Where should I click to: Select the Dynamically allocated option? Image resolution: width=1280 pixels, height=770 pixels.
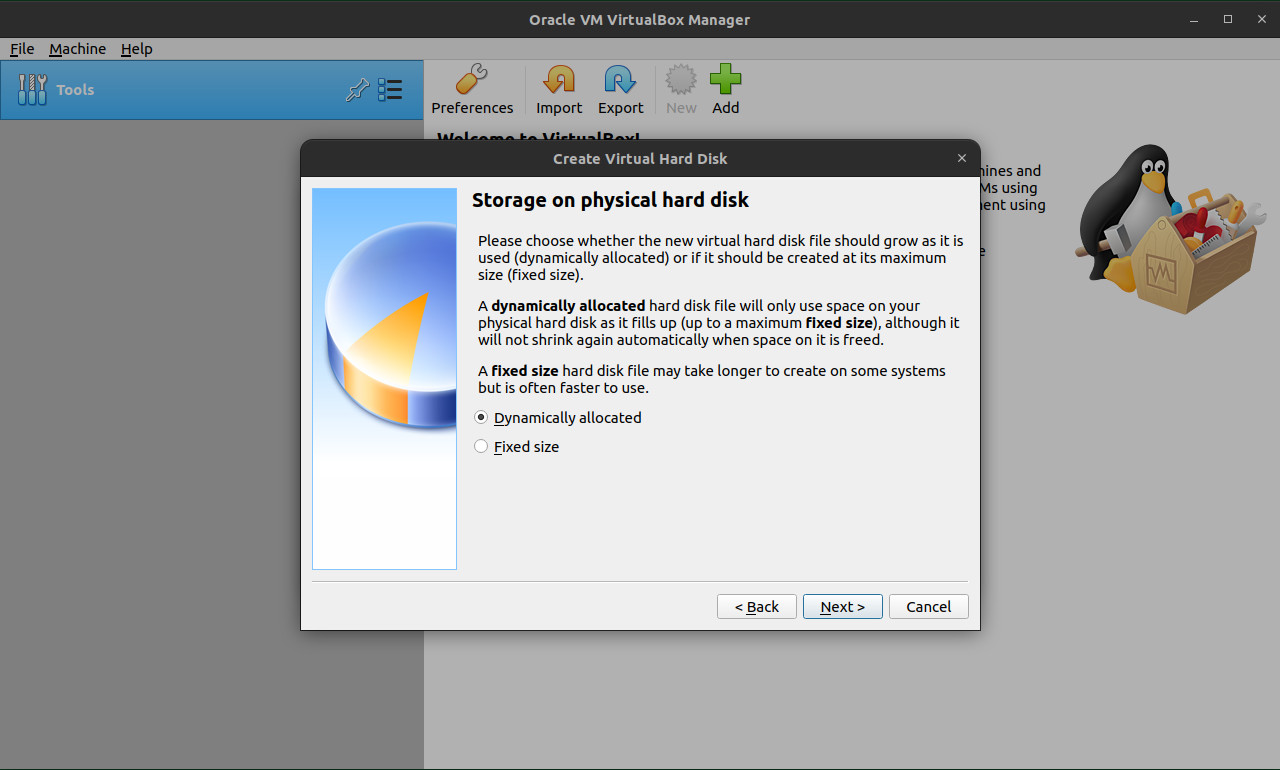[x=559, y=418]
